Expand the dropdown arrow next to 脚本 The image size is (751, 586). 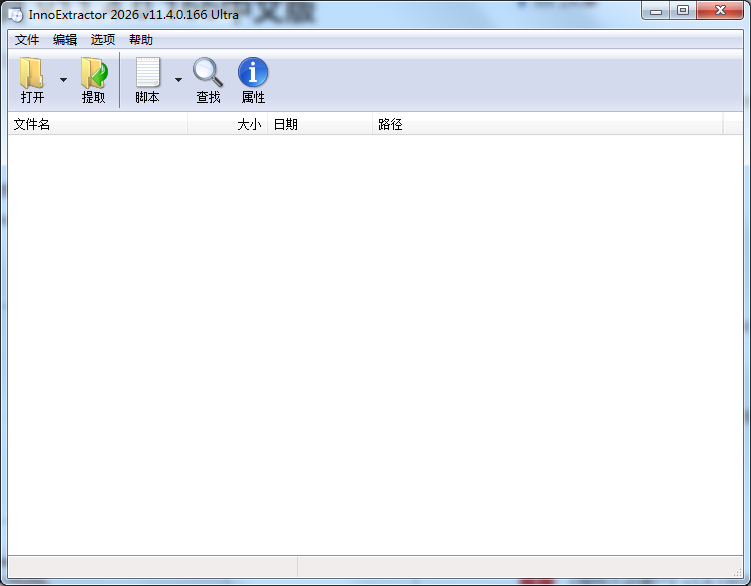click(x=178, y=80)
